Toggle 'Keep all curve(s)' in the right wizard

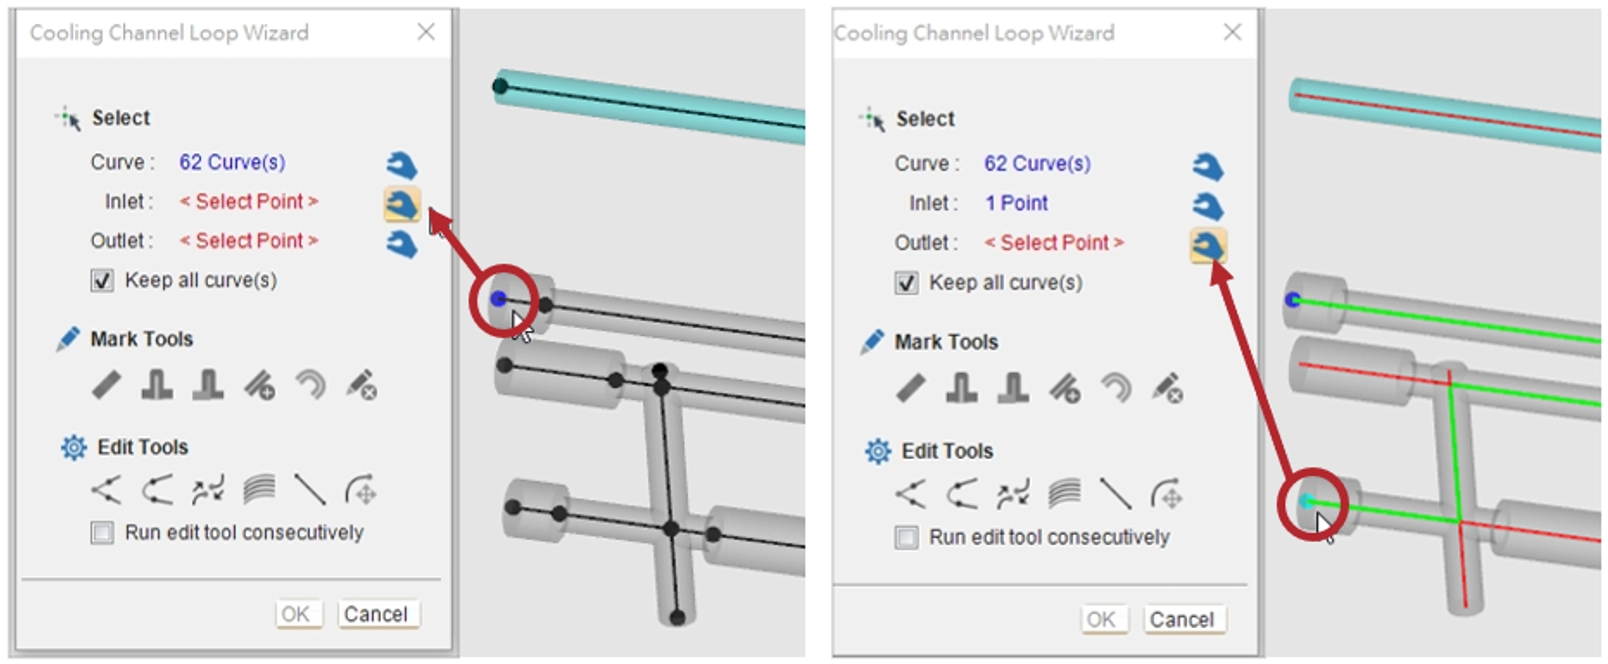[x=906, y=283]
